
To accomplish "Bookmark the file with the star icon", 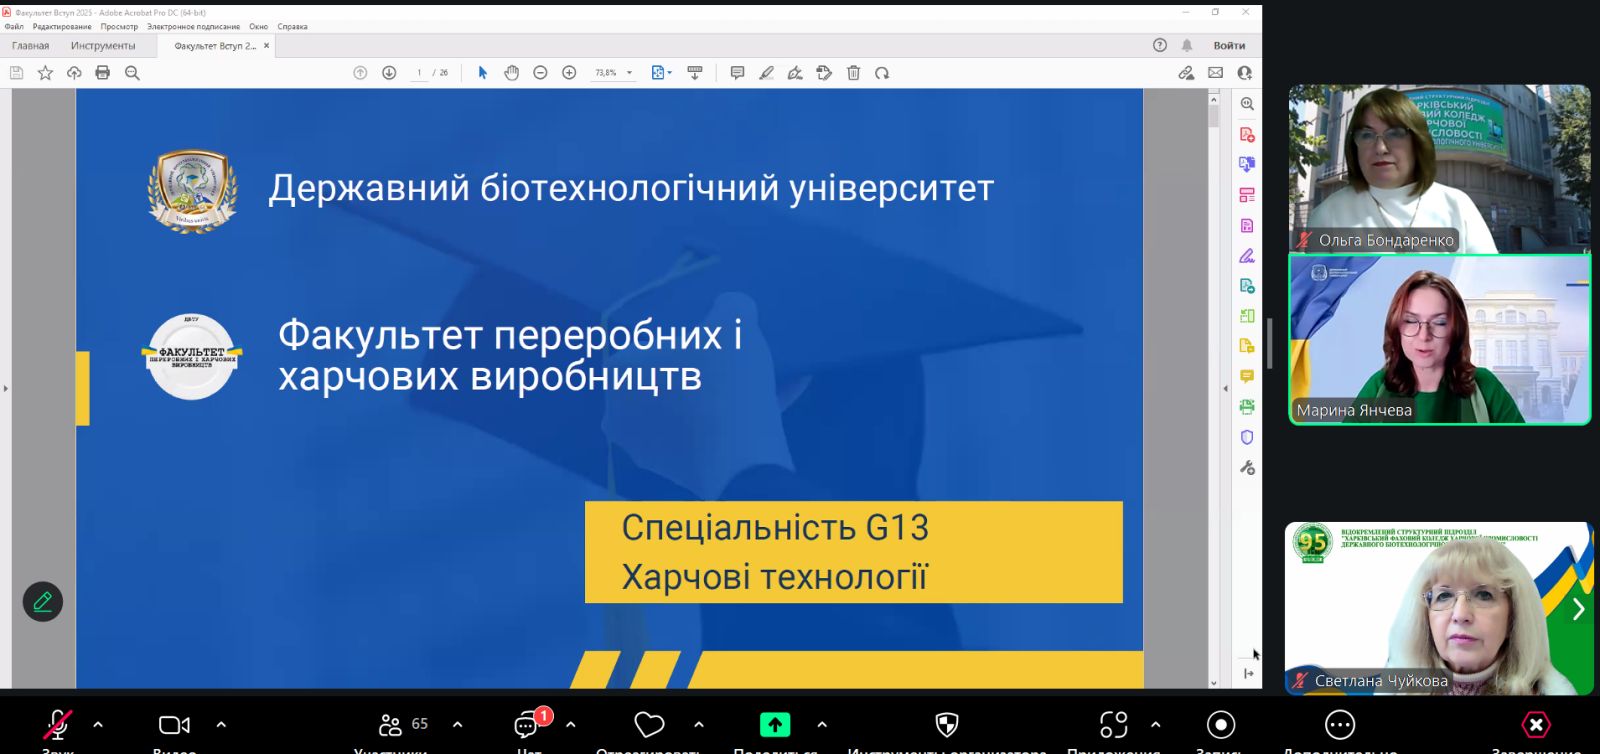I will (45, 73).
